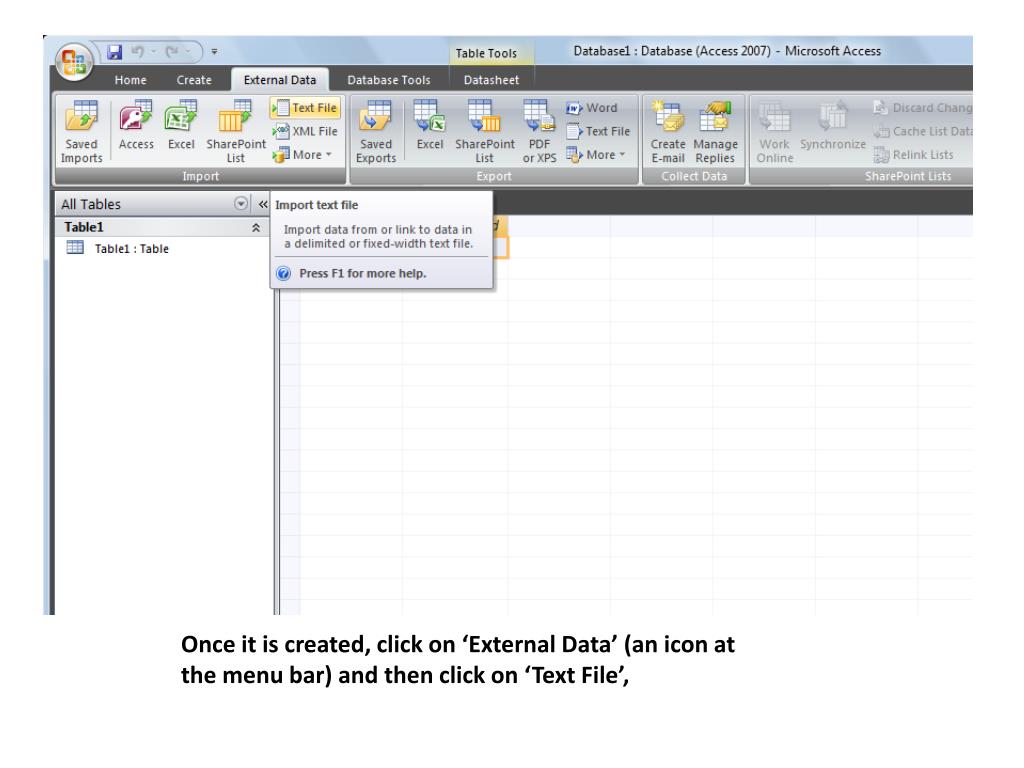
Task: Import an XML File
Action: 305,131
